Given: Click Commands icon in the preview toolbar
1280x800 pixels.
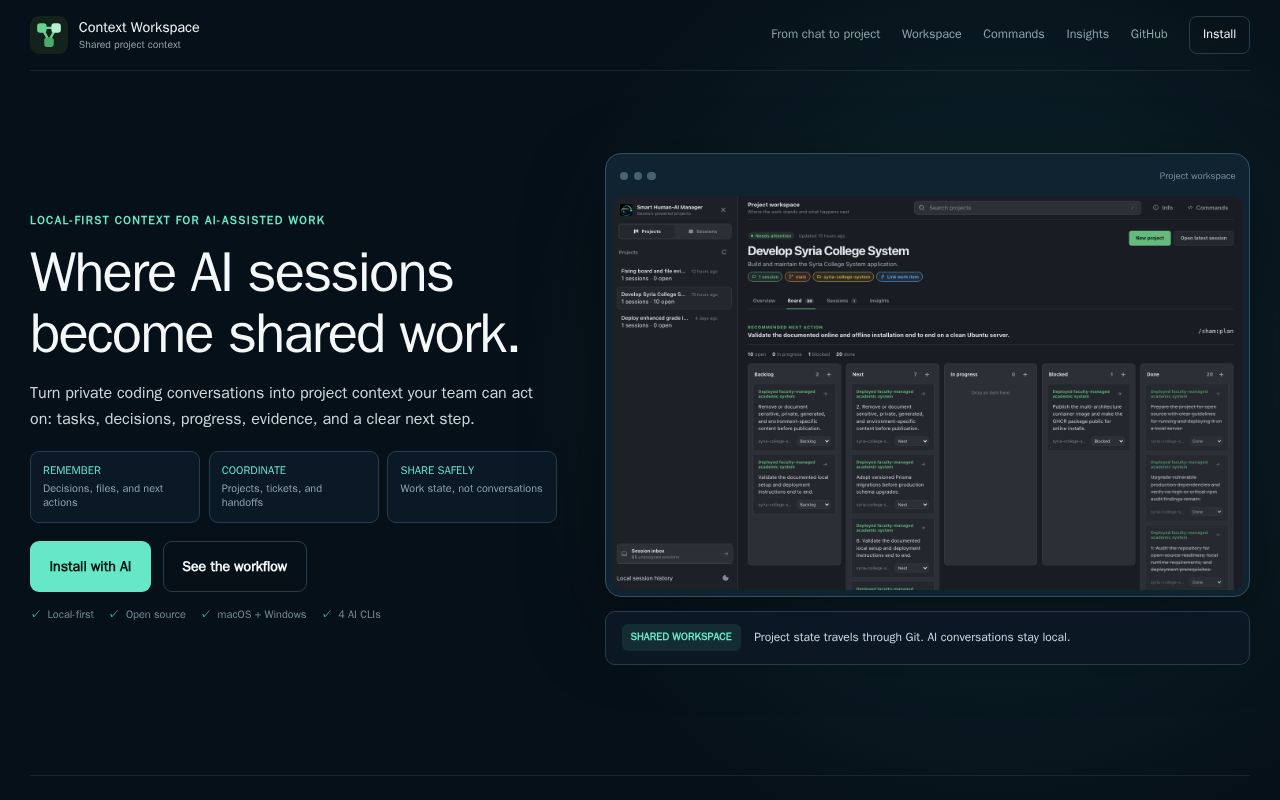Looking at the screenshot, I should coord(1190,208).
